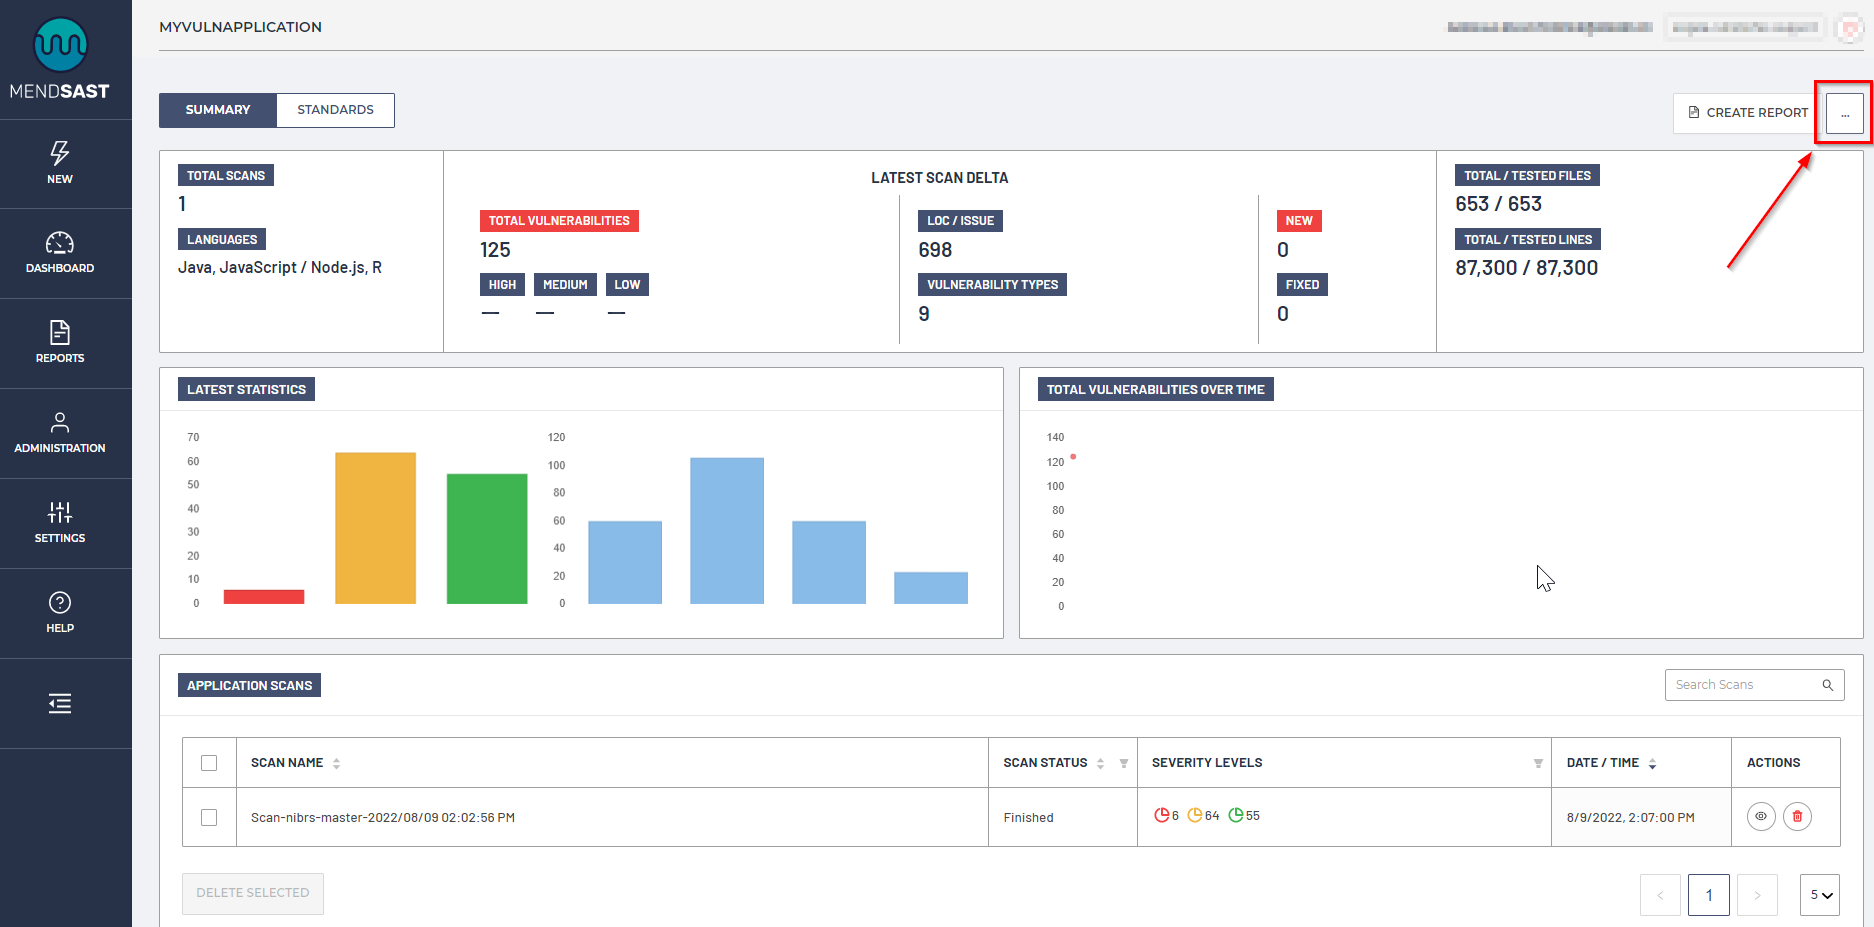Click the Create Report button
The width and height of the screenshot is (1874, 927).
(x=1747, y=113)
